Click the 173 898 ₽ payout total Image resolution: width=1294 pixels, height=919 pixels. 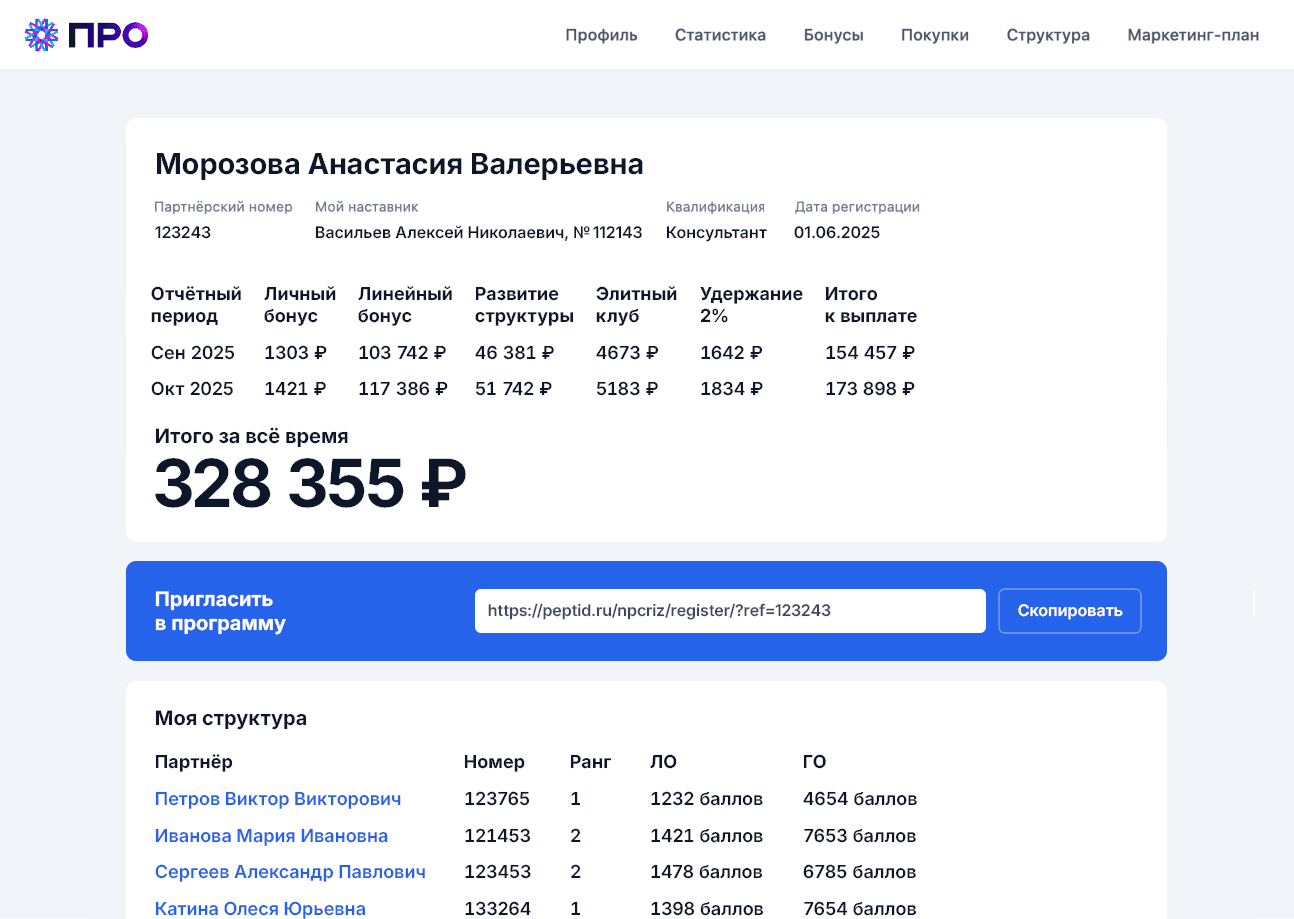[x=870, y=389]
